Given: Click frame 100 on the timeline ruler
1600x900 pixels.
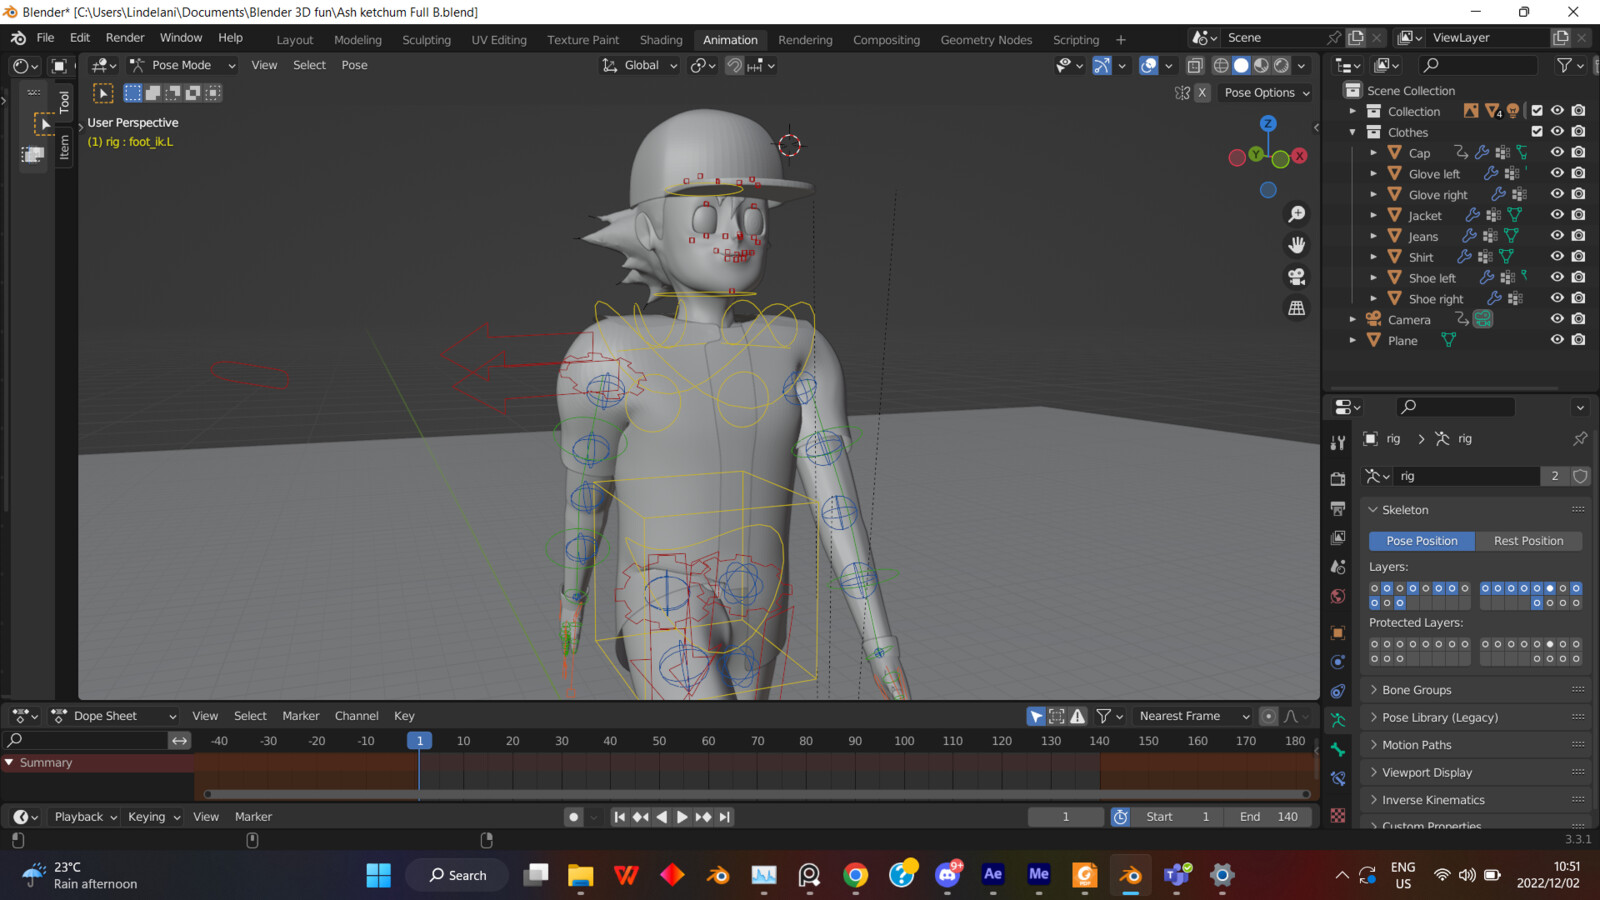Looking at the screenshot, I should pyautogui.click(x=904, y=741).
